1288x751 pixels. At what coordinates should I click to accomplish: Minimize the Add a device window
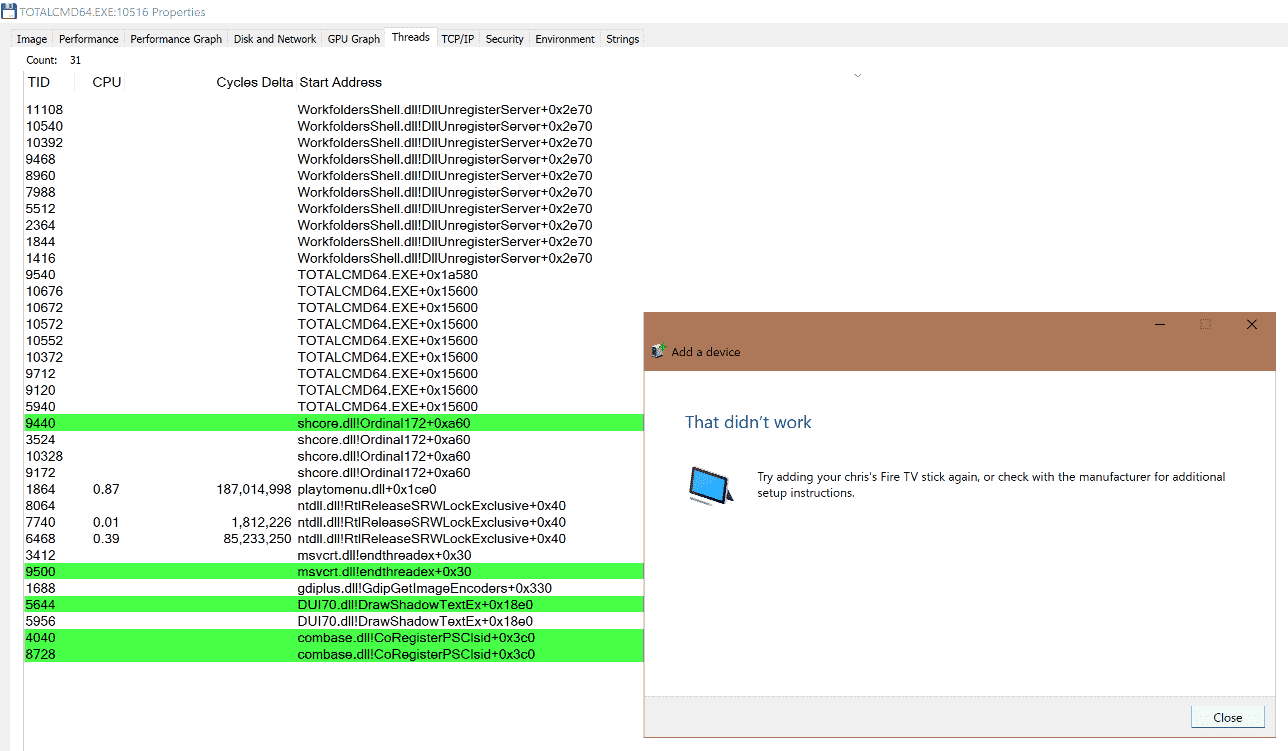tap(1160, 324)
